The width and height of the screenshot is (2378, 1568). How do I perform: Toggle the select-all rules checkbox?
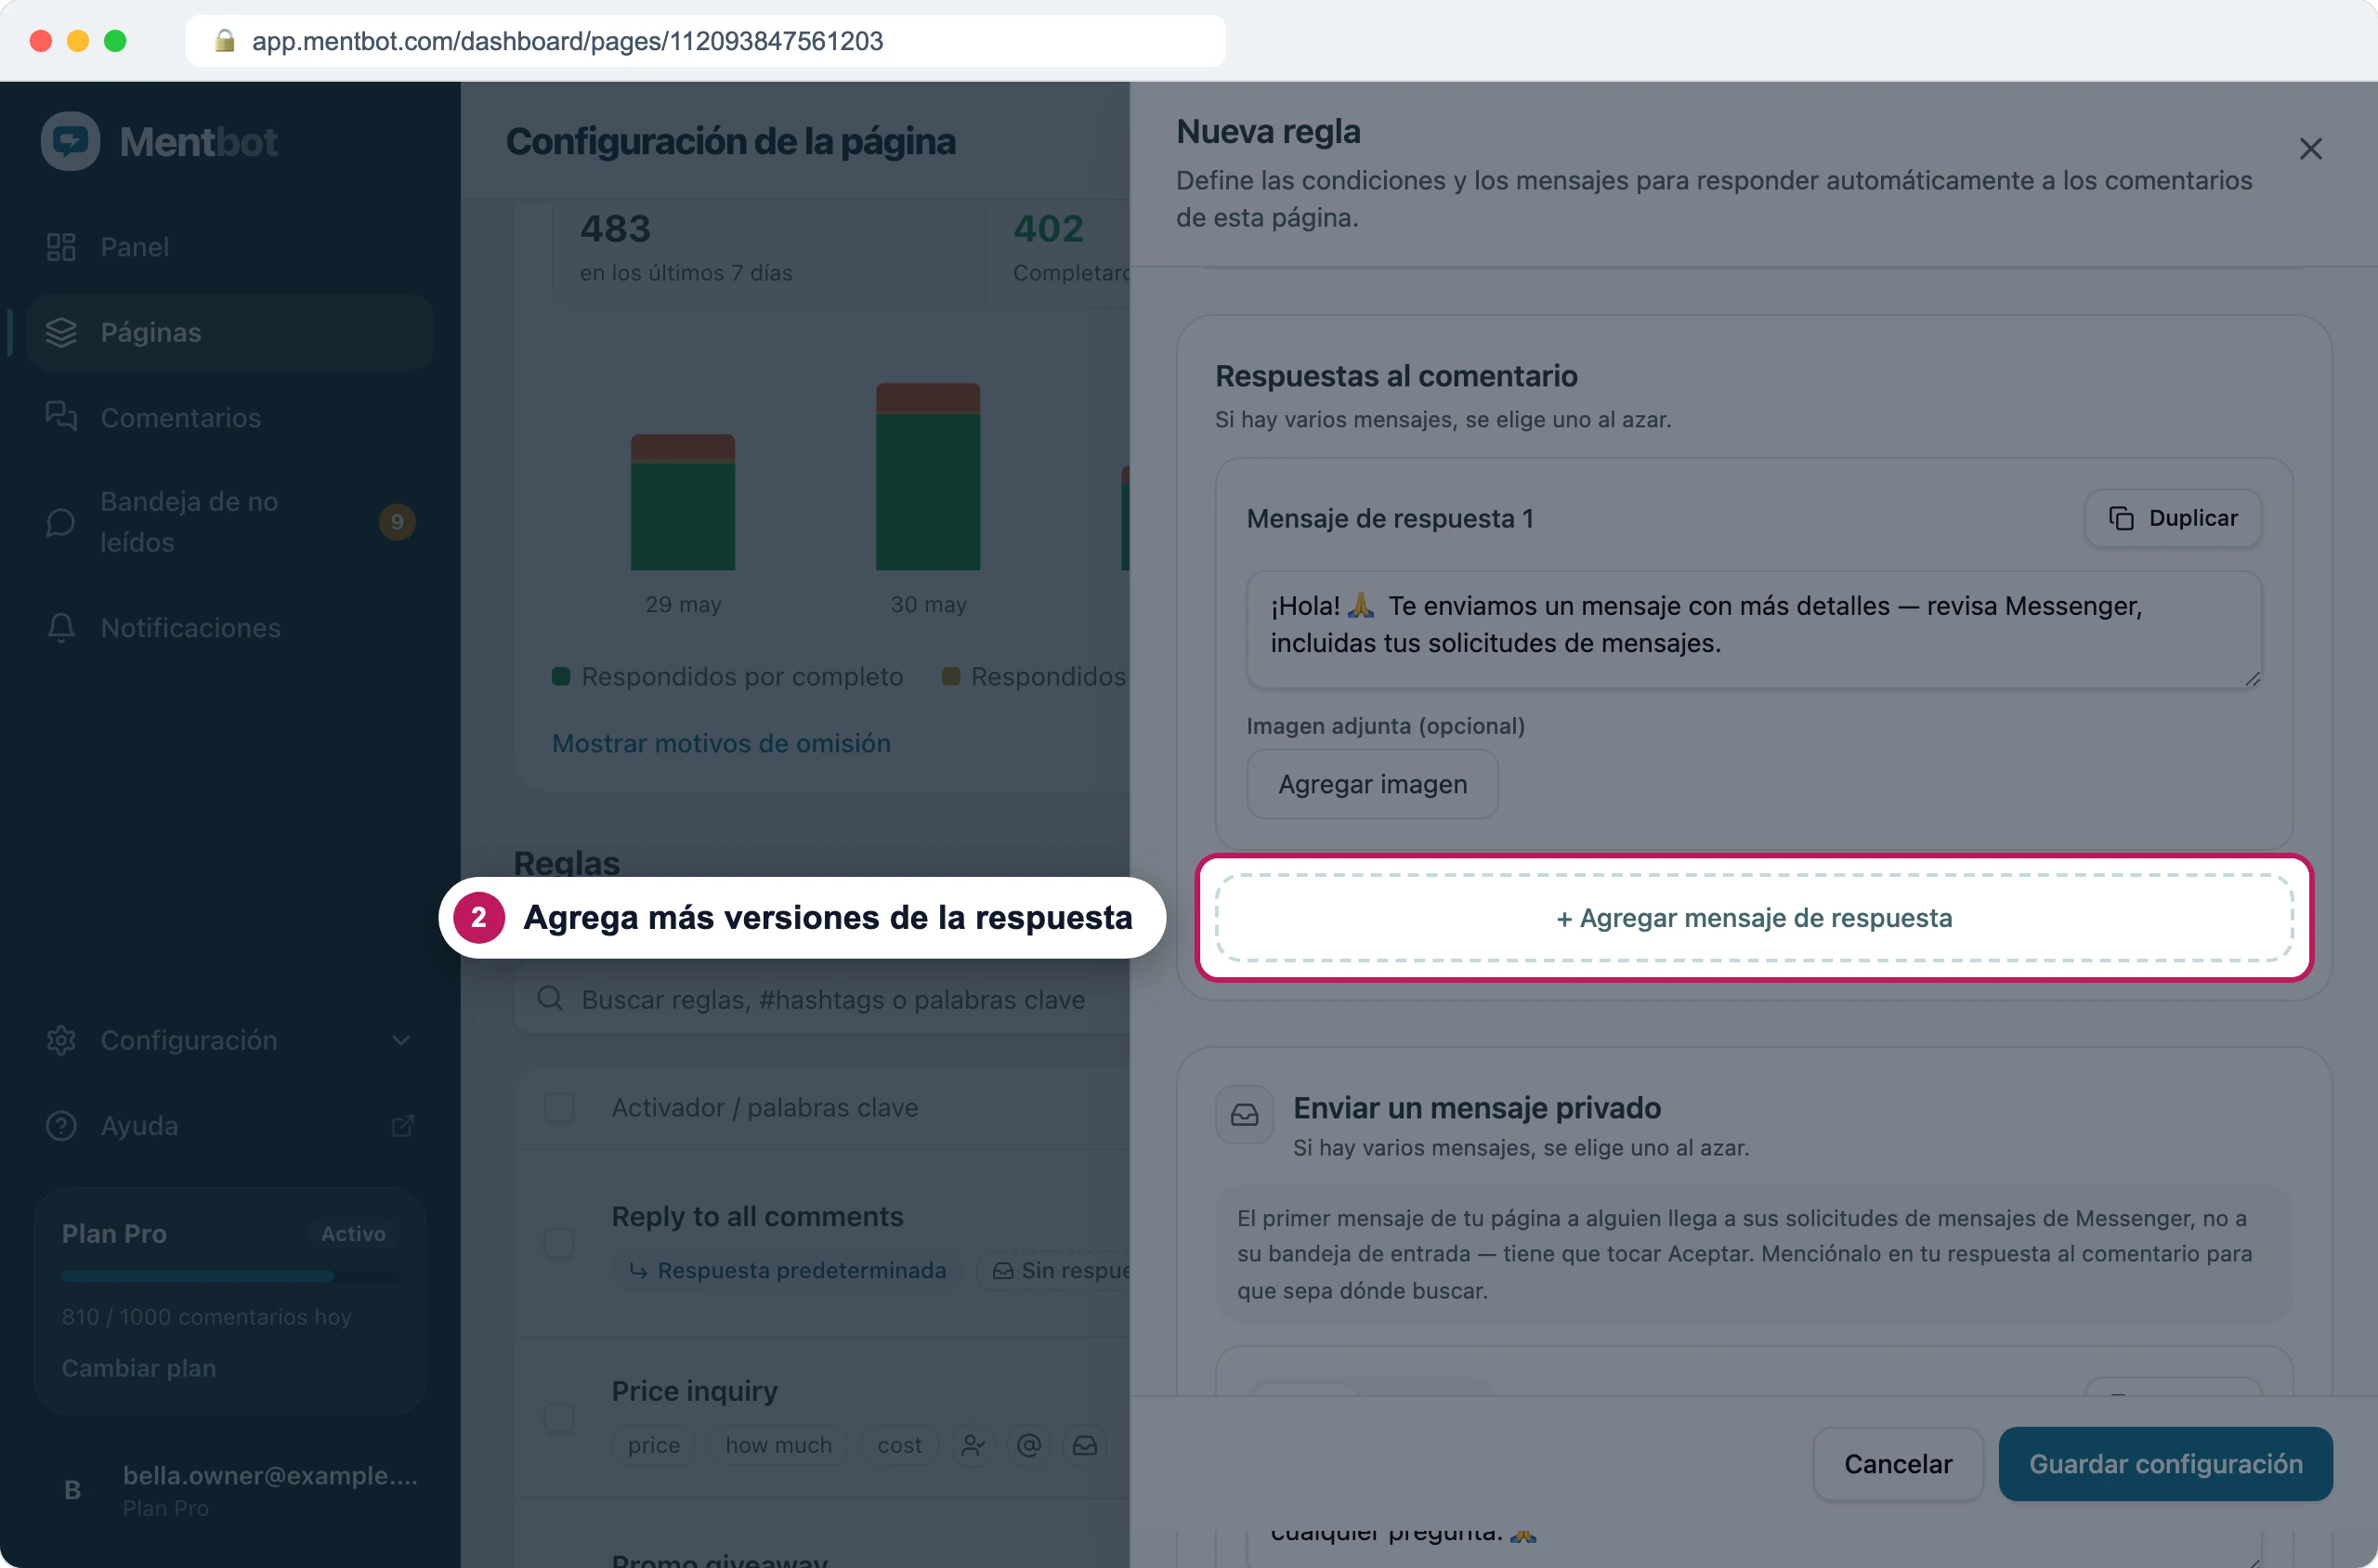coord(559,1107)
